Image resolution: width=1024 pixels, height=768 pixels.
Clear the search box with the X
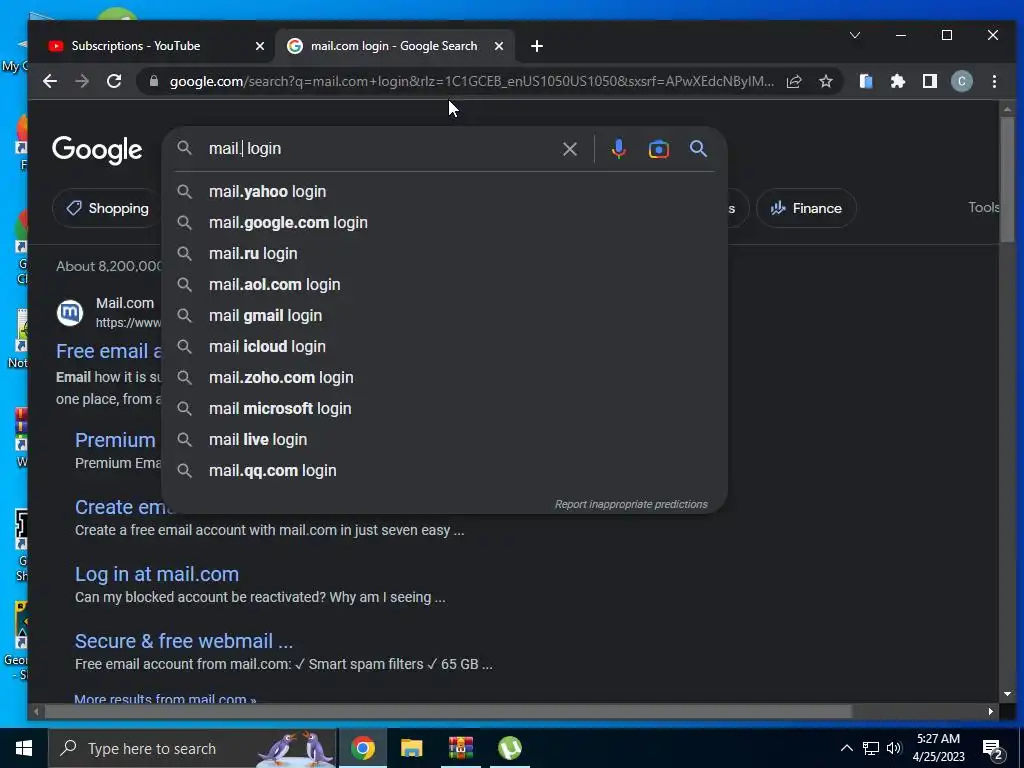click(x=569, y=149)
